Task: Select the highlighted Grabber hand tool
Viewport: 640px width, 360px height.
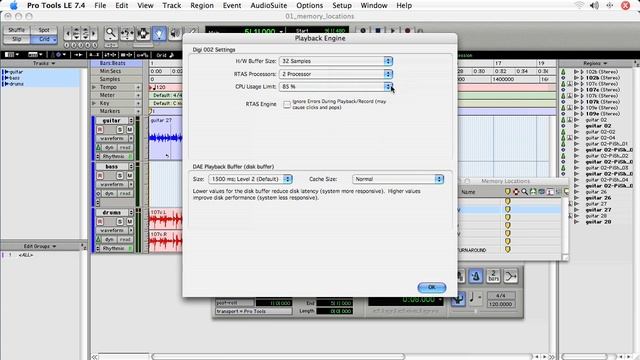Action: (159, 33)
